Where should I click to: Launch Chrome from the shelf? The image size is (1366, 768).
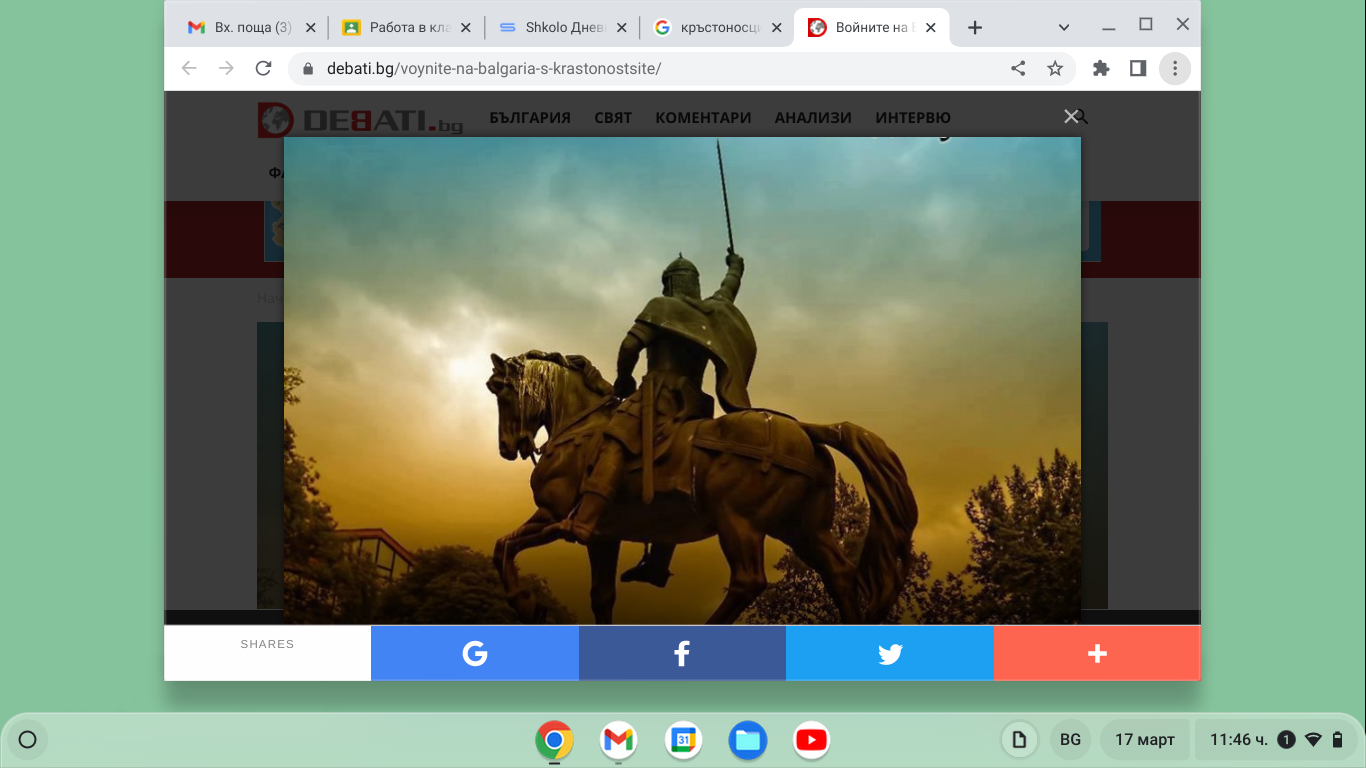[554, 740]
